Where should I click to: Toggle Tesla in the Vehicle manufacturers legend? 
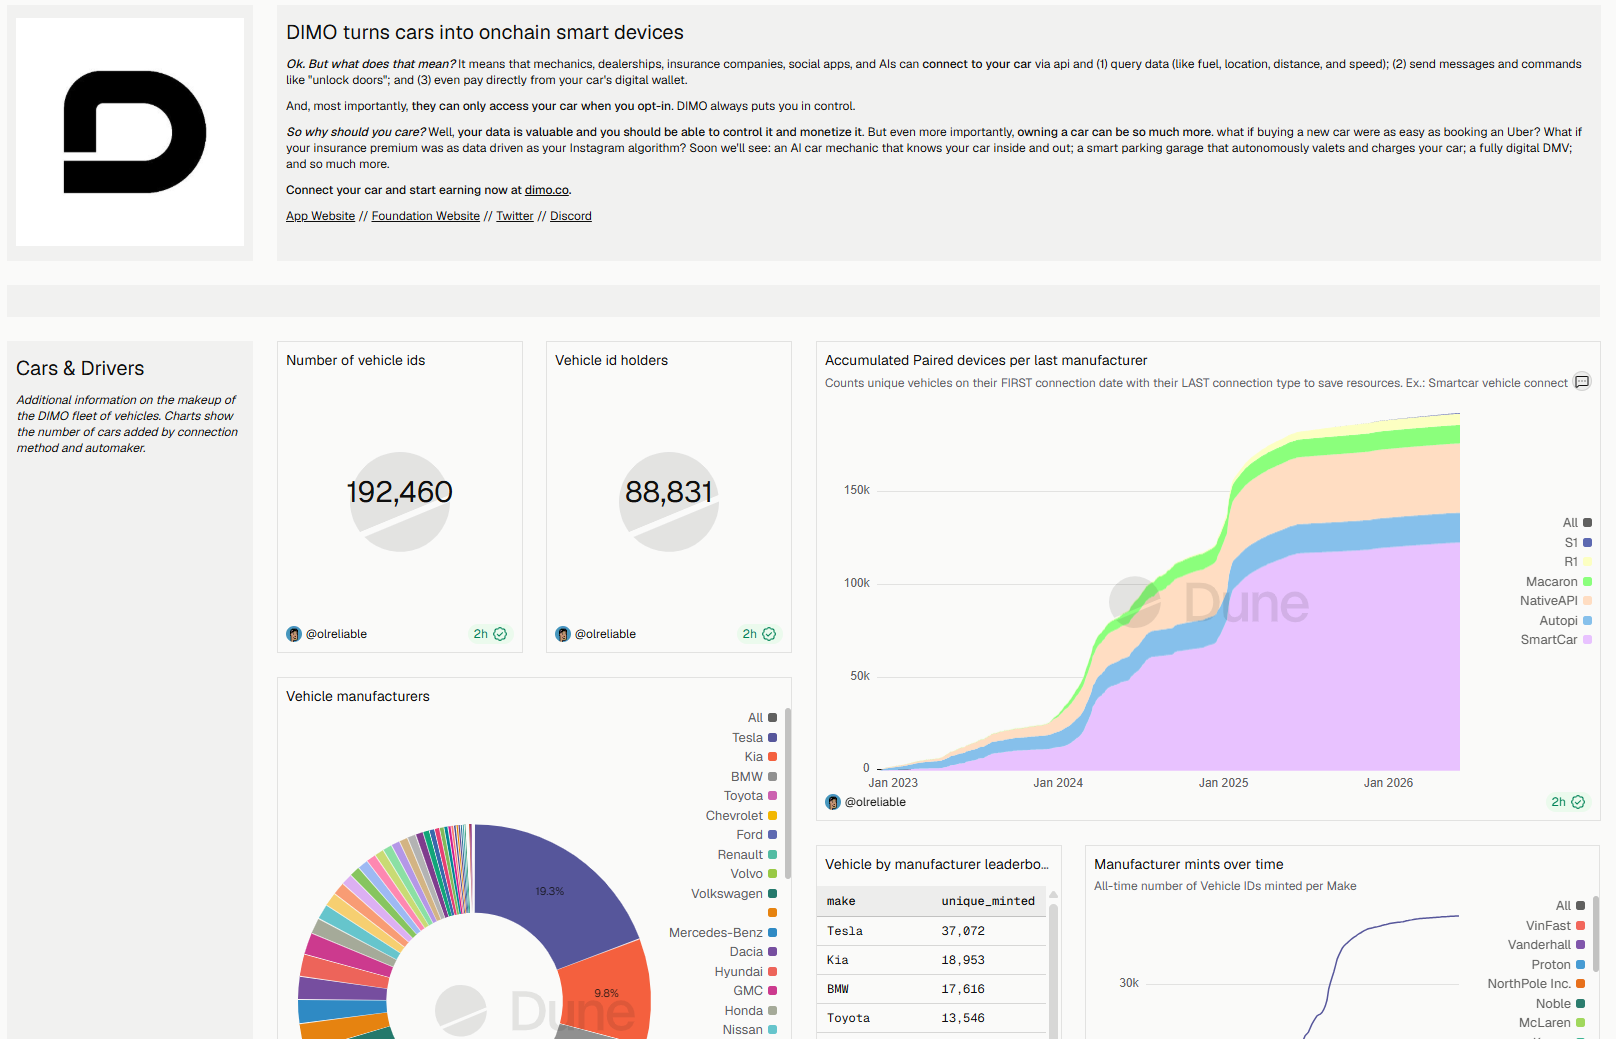(x=754, y=738)
